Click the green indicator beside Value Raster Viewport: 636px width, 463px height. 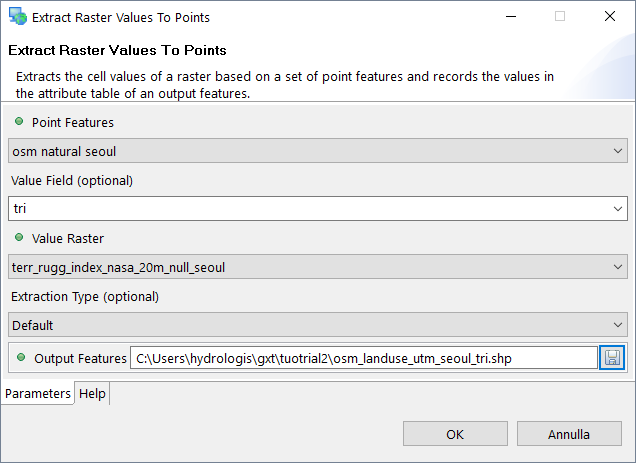[20, 237]
